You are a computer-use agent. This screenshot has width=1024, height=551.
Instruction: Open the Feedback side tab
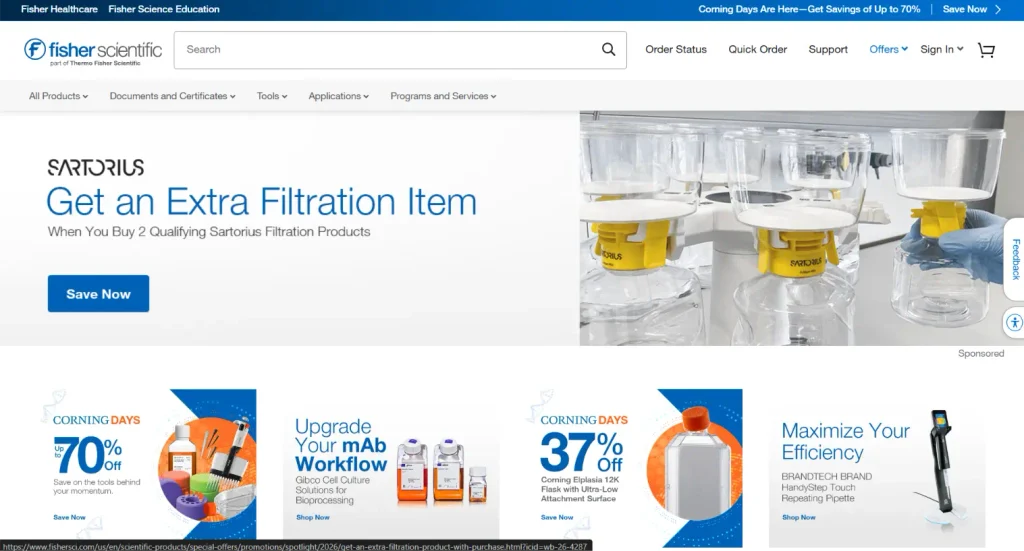point(1015,259)
